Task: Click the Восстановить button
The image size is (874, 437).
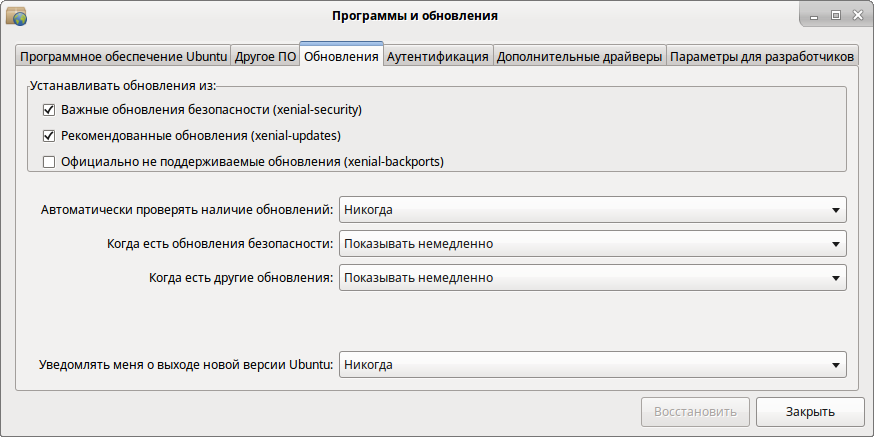Action: click(x=695, y=412)
